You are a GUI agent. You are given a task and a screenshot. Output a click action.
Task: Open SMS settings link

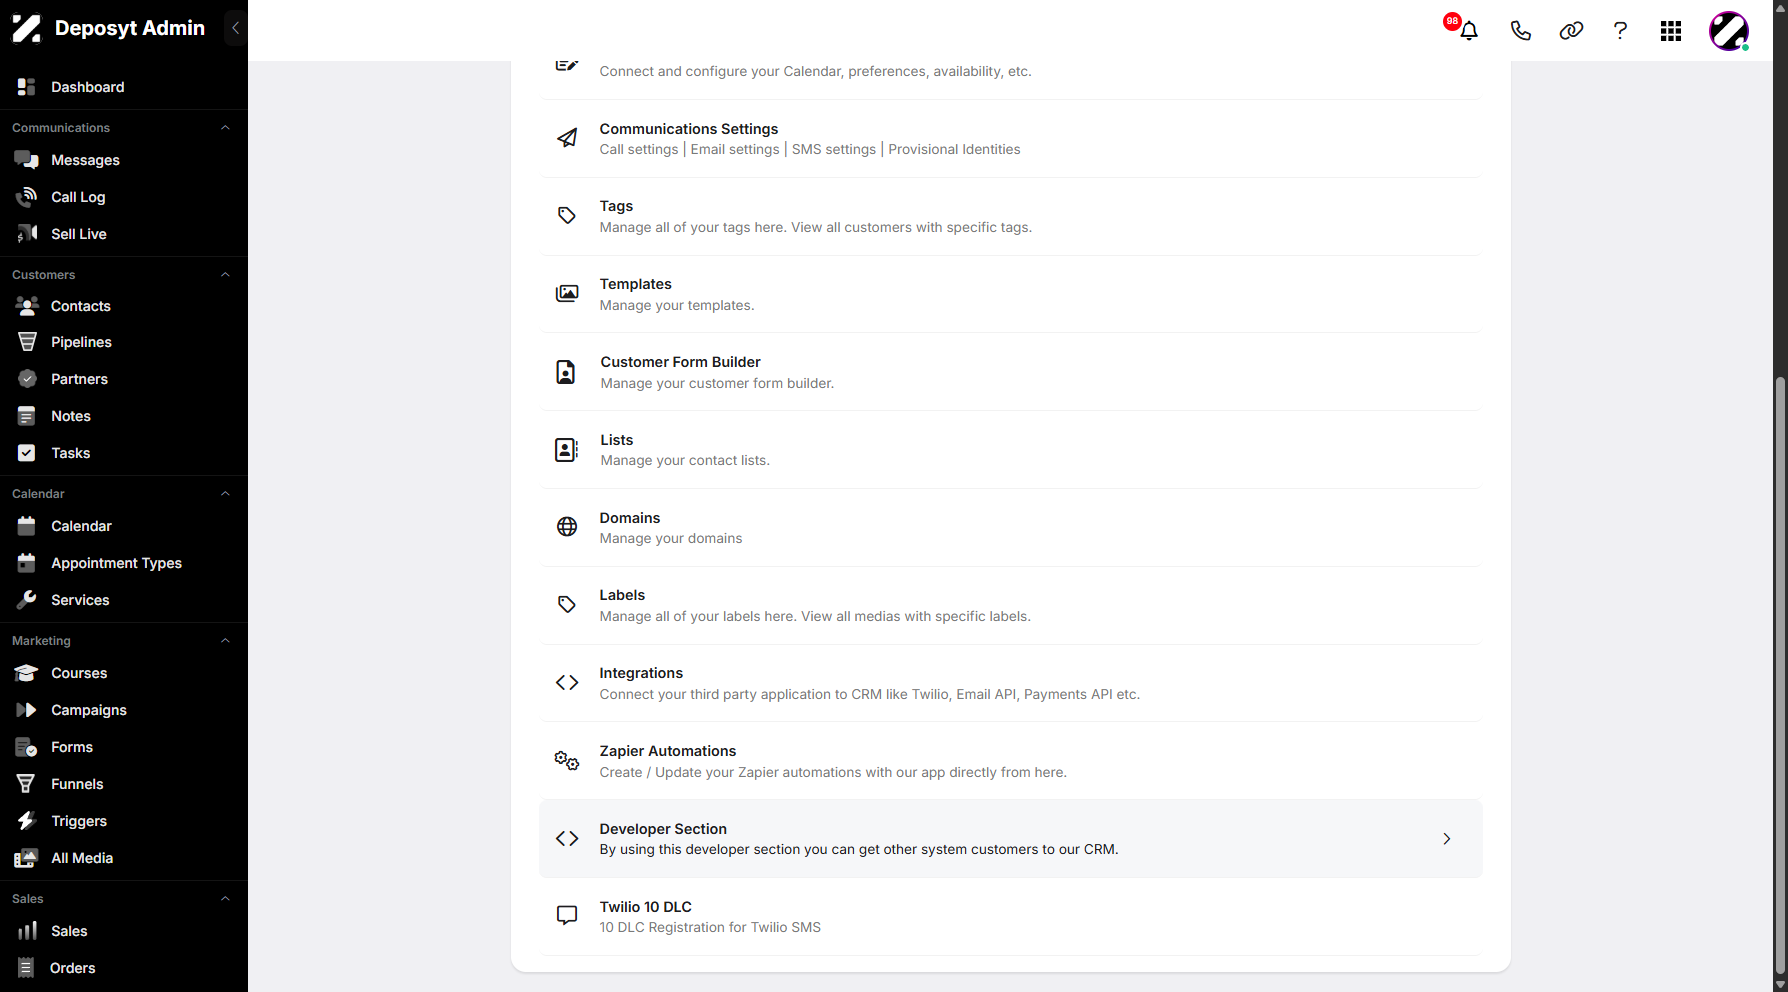(x=834, y=149)
